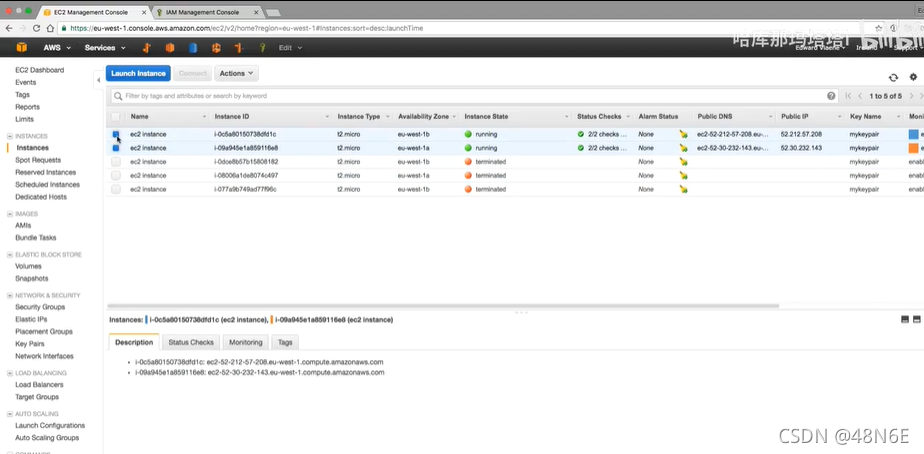Go back in the browser

10,28
